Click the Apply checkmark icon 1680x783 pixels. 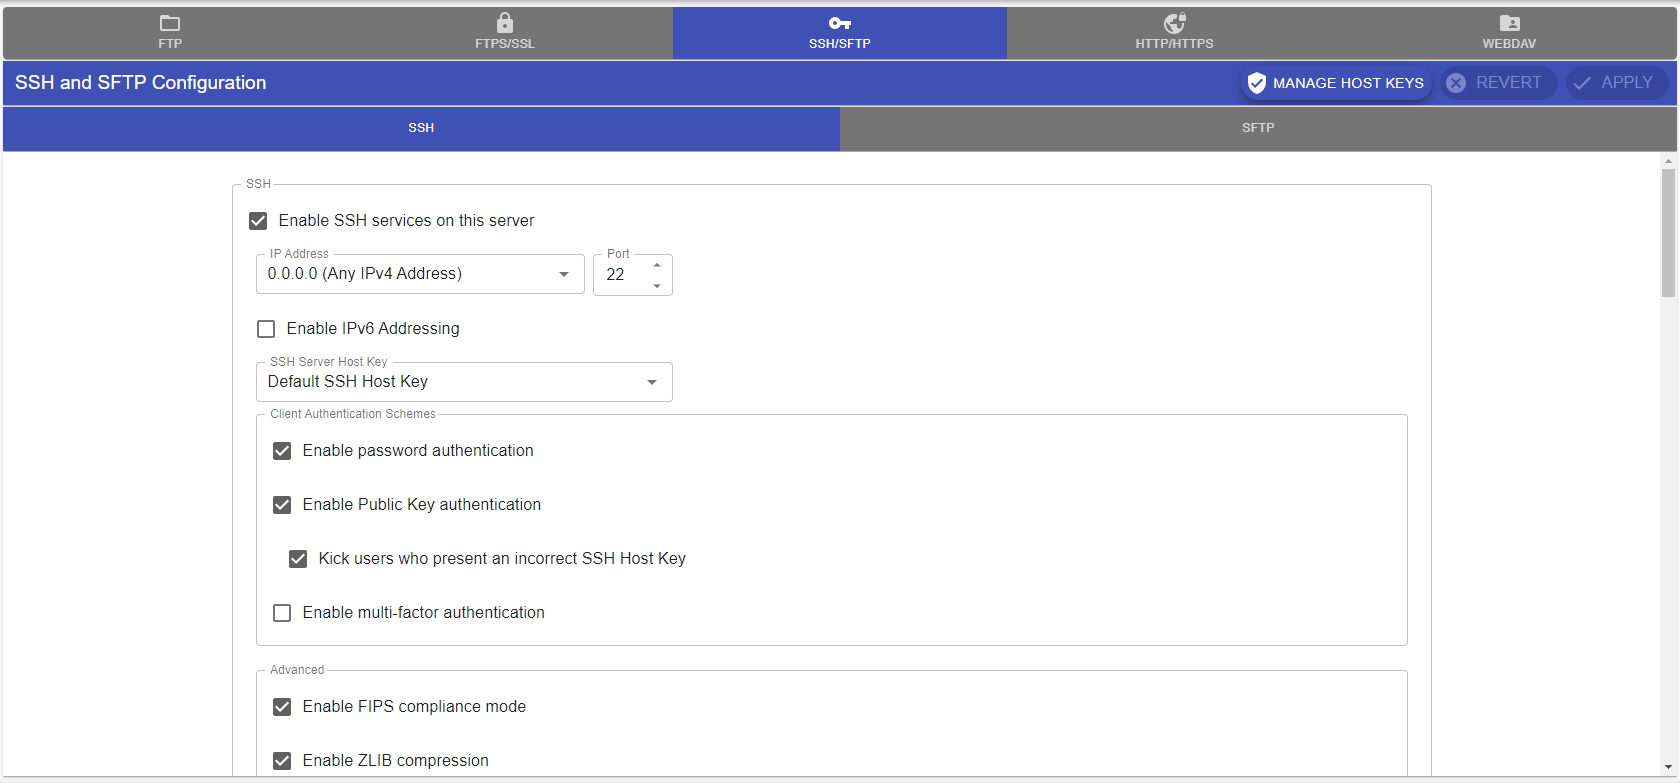point(1582,83)
